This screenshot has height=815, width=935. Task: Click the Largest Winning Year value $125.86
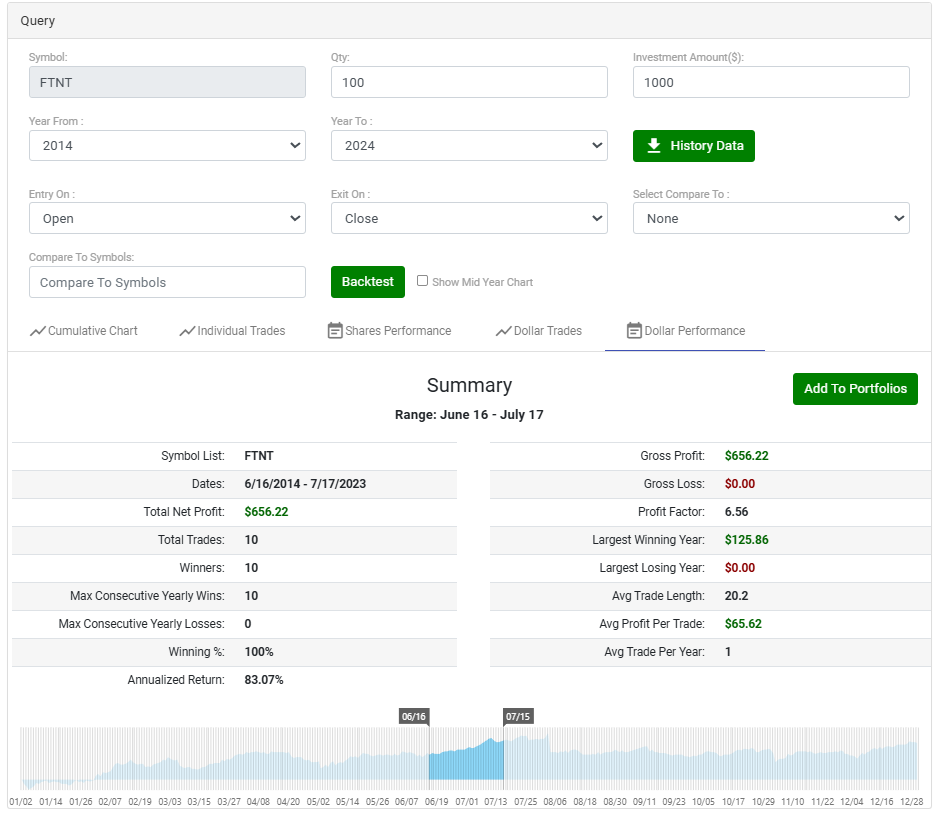747,540
